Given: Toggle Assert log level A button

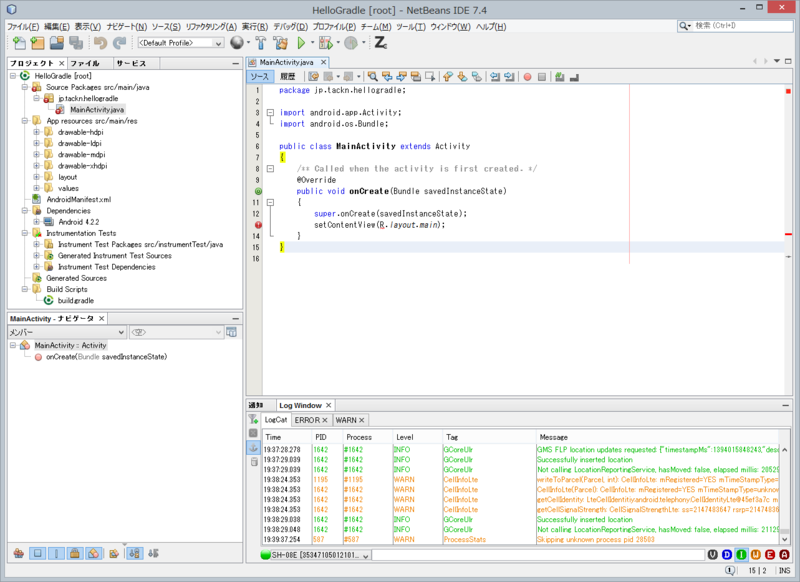Looking at the screenshot, I should pyautogui.click(x=784, y=554).
